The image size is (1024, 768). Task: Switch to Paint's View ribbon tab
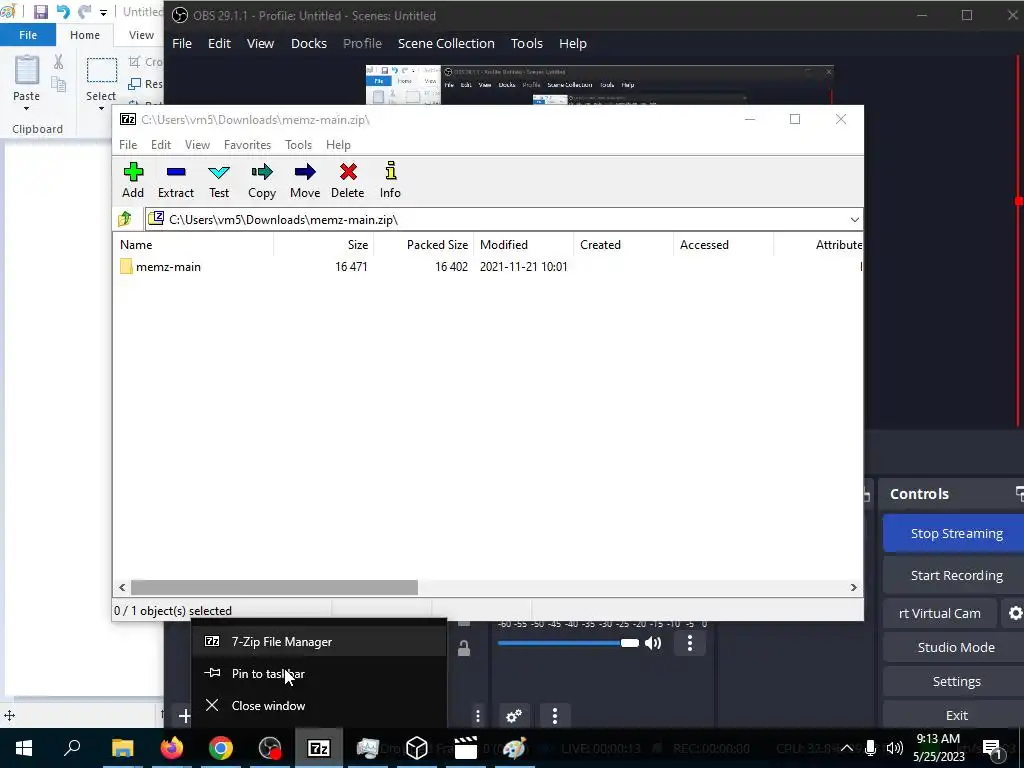141,35
